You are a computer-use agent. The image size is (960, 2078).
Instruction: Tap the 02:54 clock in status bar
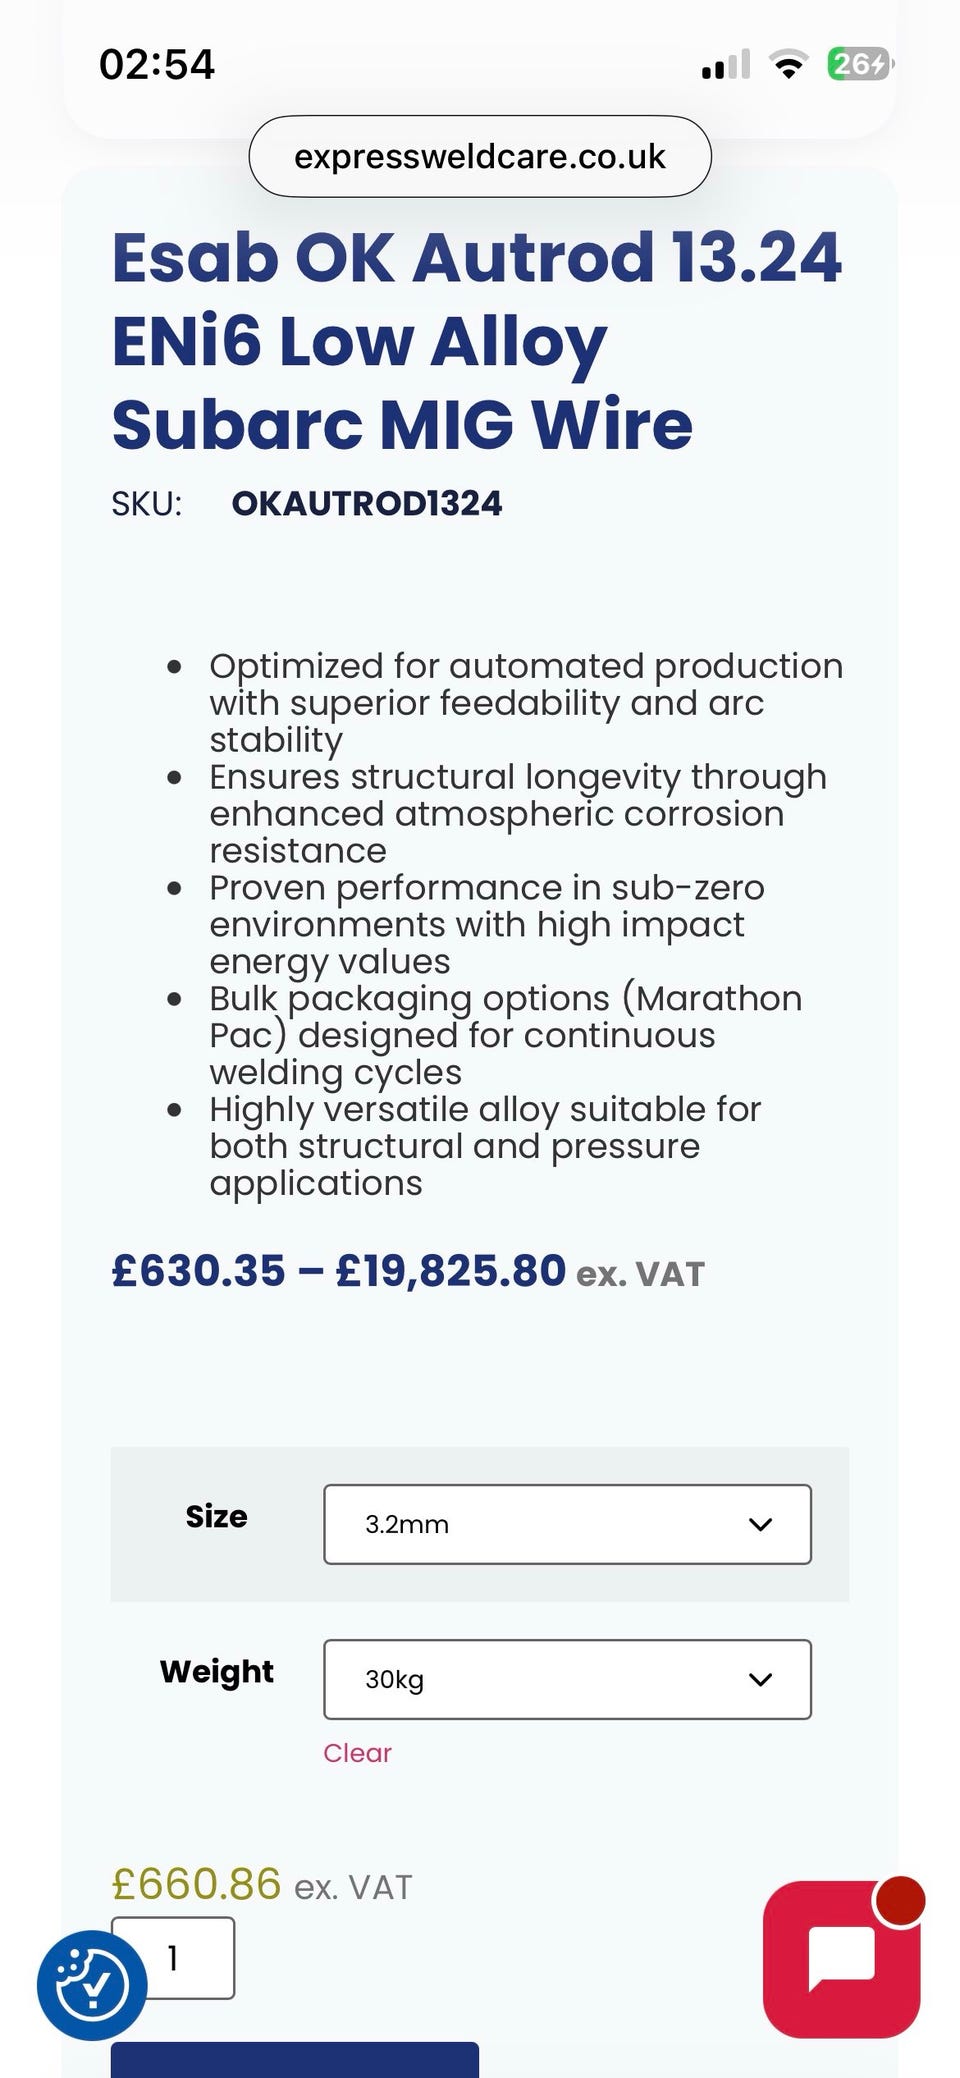(x=157, y=65)
